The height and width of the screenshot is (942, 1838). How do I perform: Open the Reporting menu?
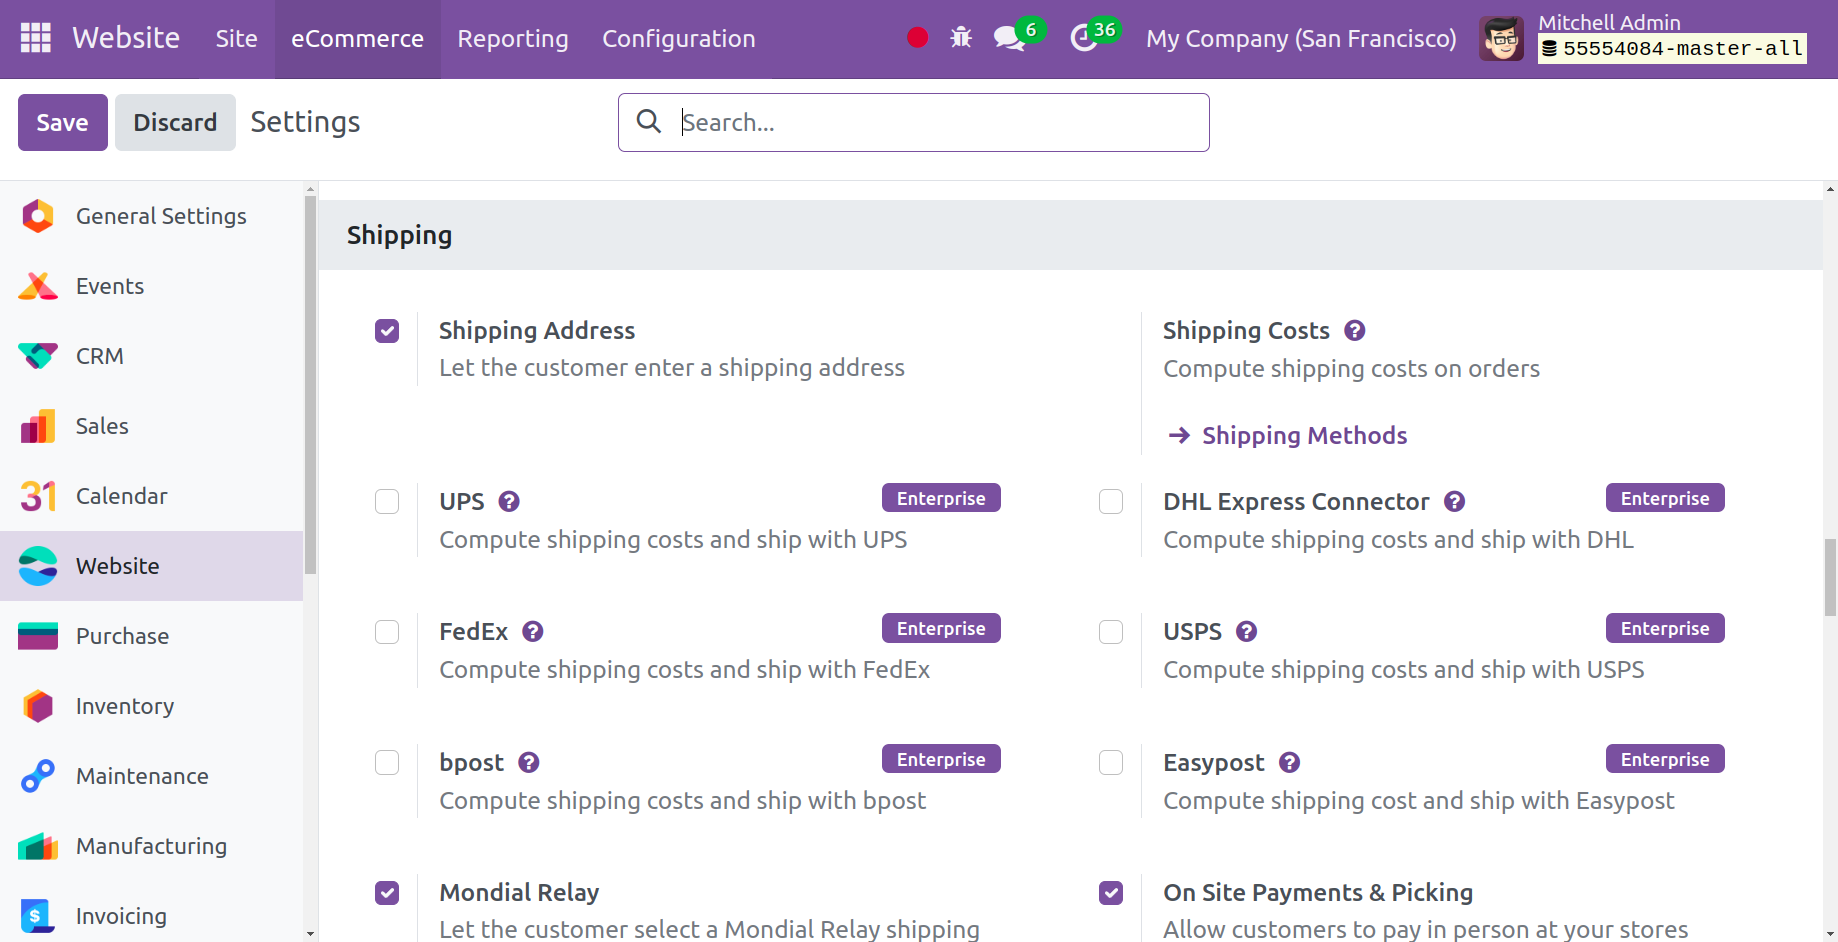click(512, 39)
